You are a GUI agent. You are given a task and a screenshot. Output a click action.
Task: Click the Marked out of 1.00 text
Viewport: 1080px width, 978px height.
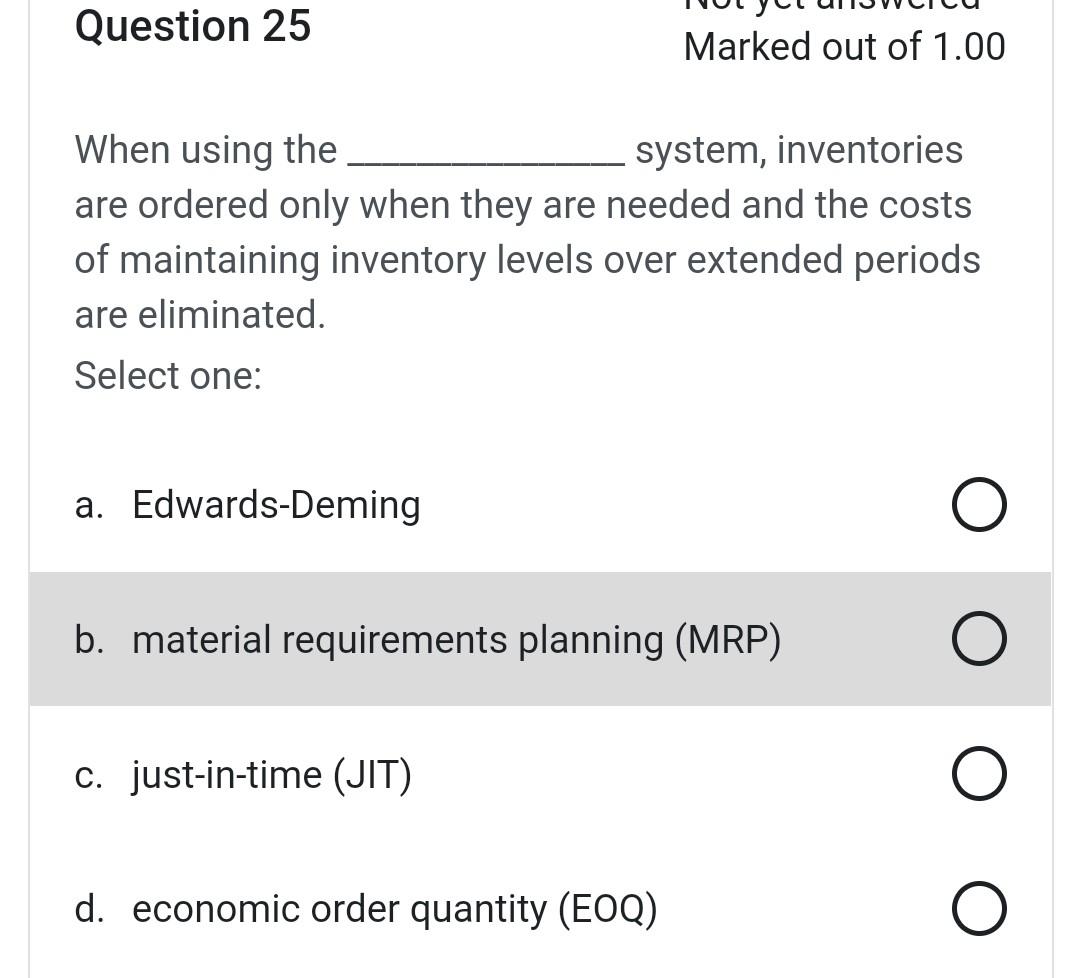(844, 46)
